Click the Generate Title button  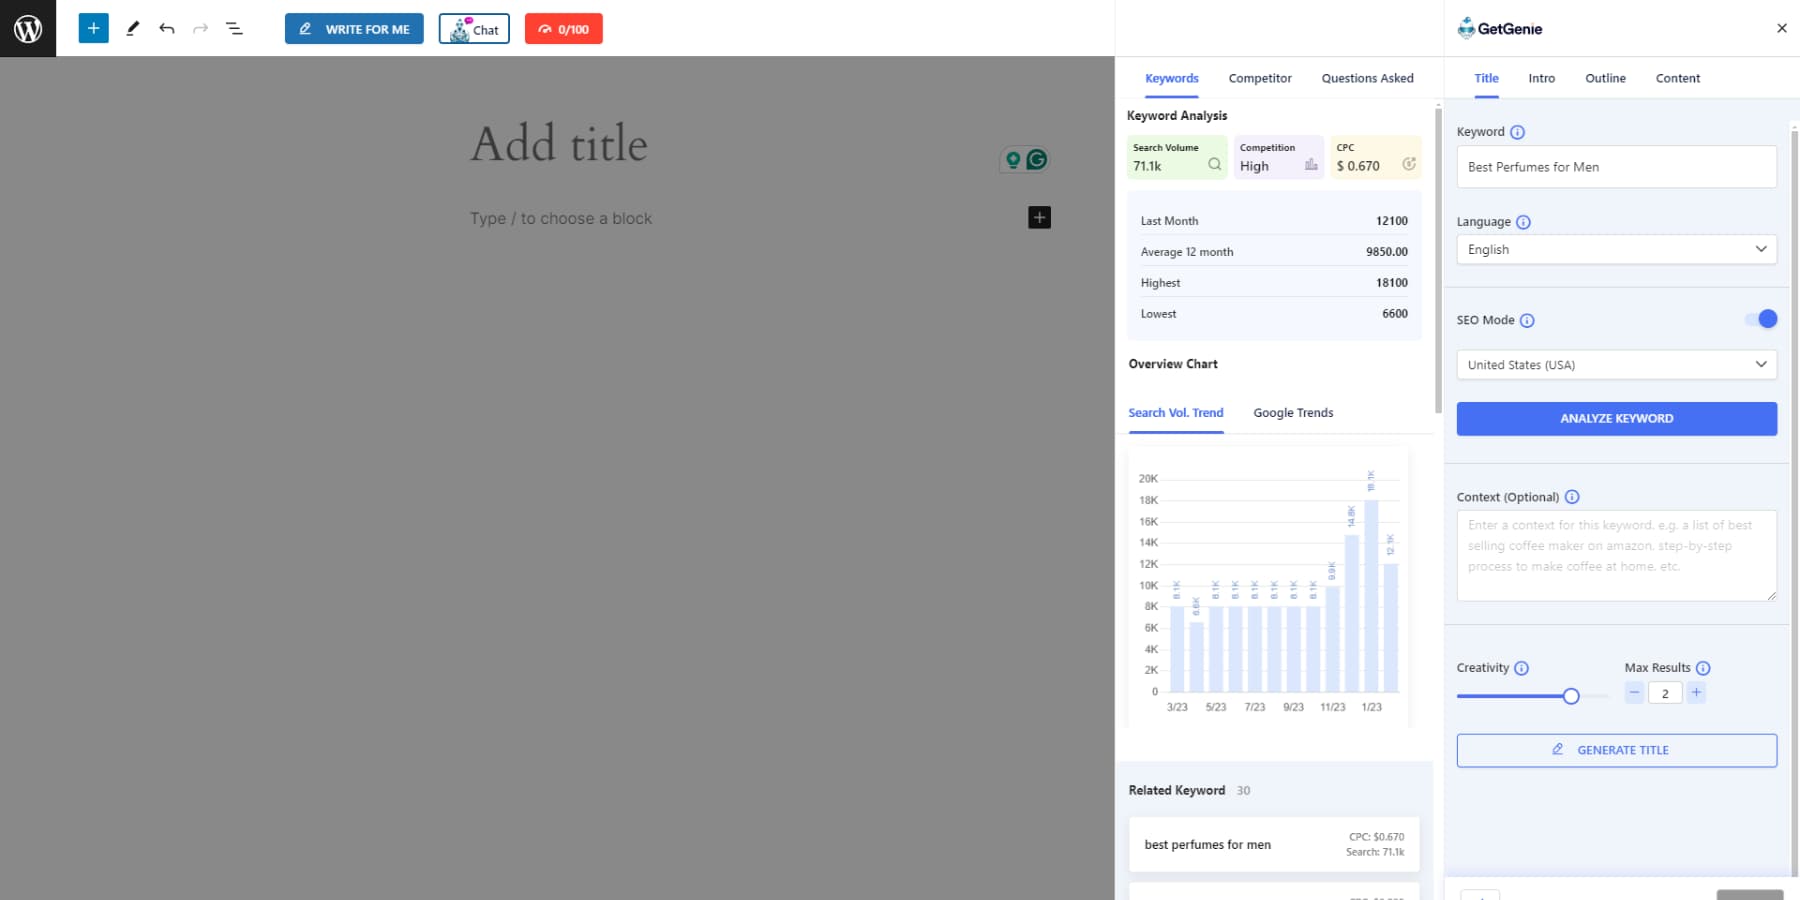coord(1616,749)
